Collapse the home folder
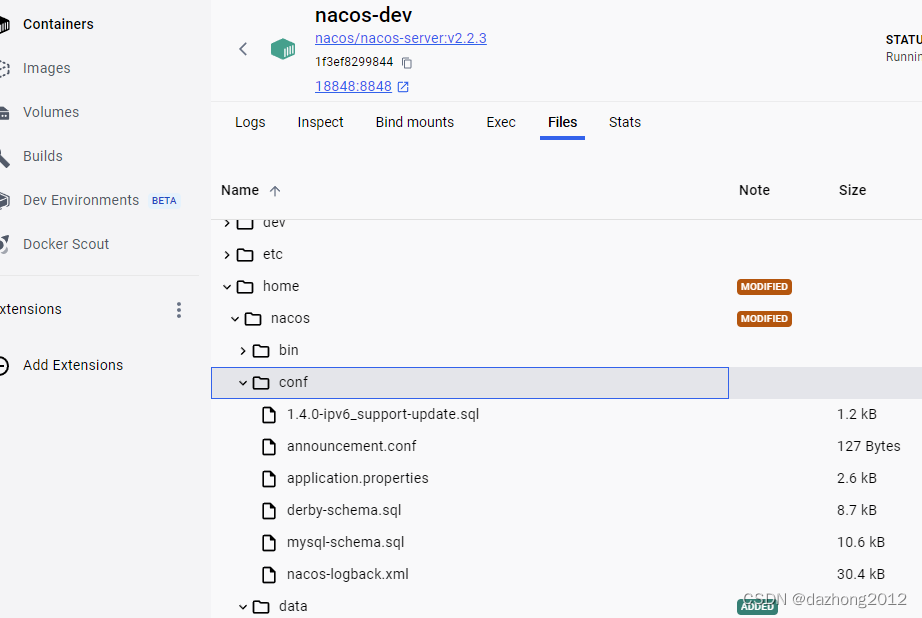The width and height of the screenshot is (922, 618). point(227,286)
